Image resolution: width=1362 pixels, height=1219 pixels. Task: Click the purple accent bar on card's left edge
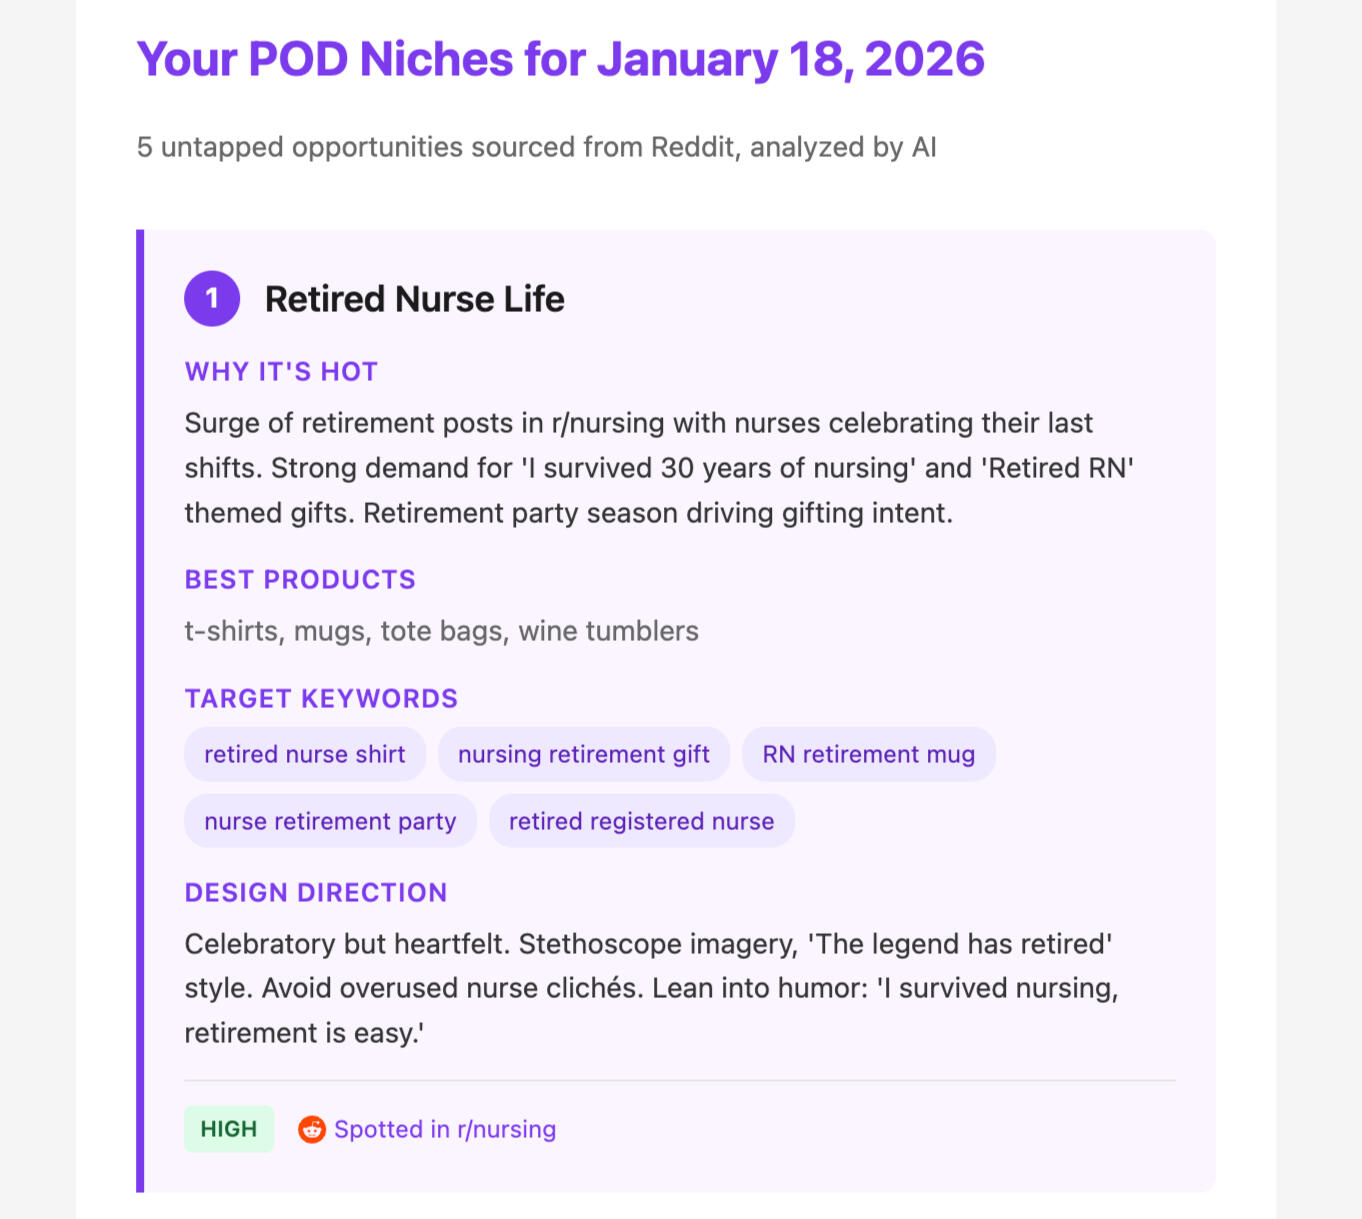(140, 710)
